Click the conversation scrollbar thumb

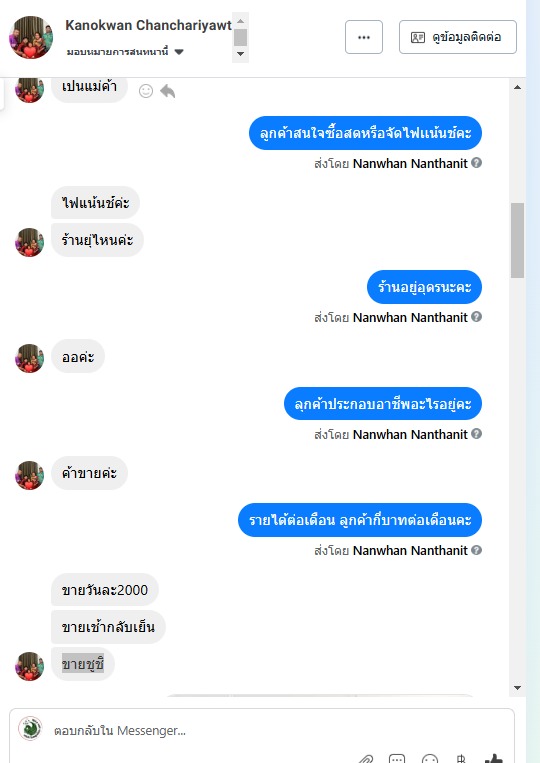517,240
